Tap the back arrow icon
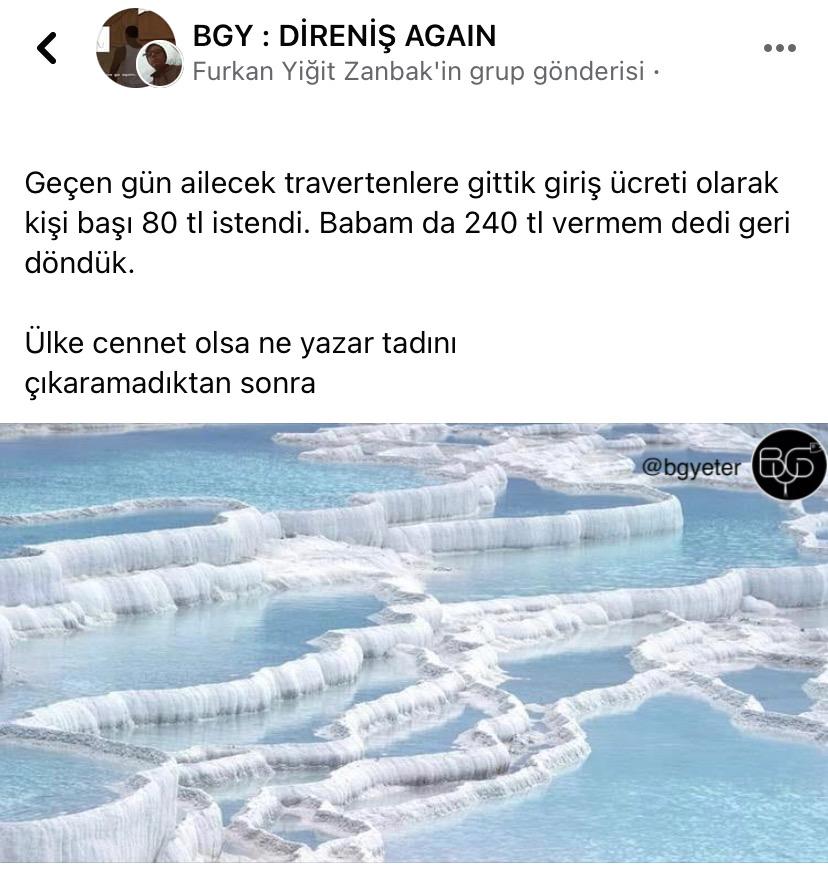 point(47,48)
